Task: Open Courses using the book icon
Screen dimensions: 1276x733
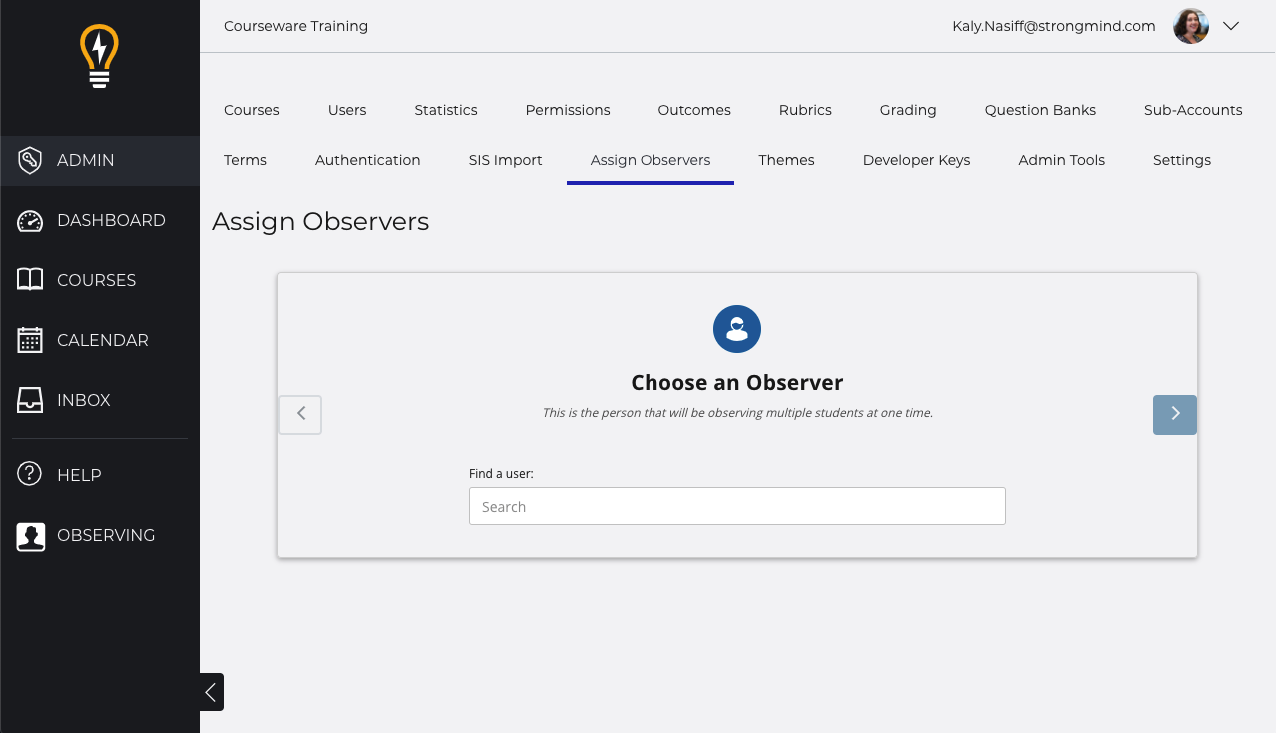Action: click(x=30, y=280)
